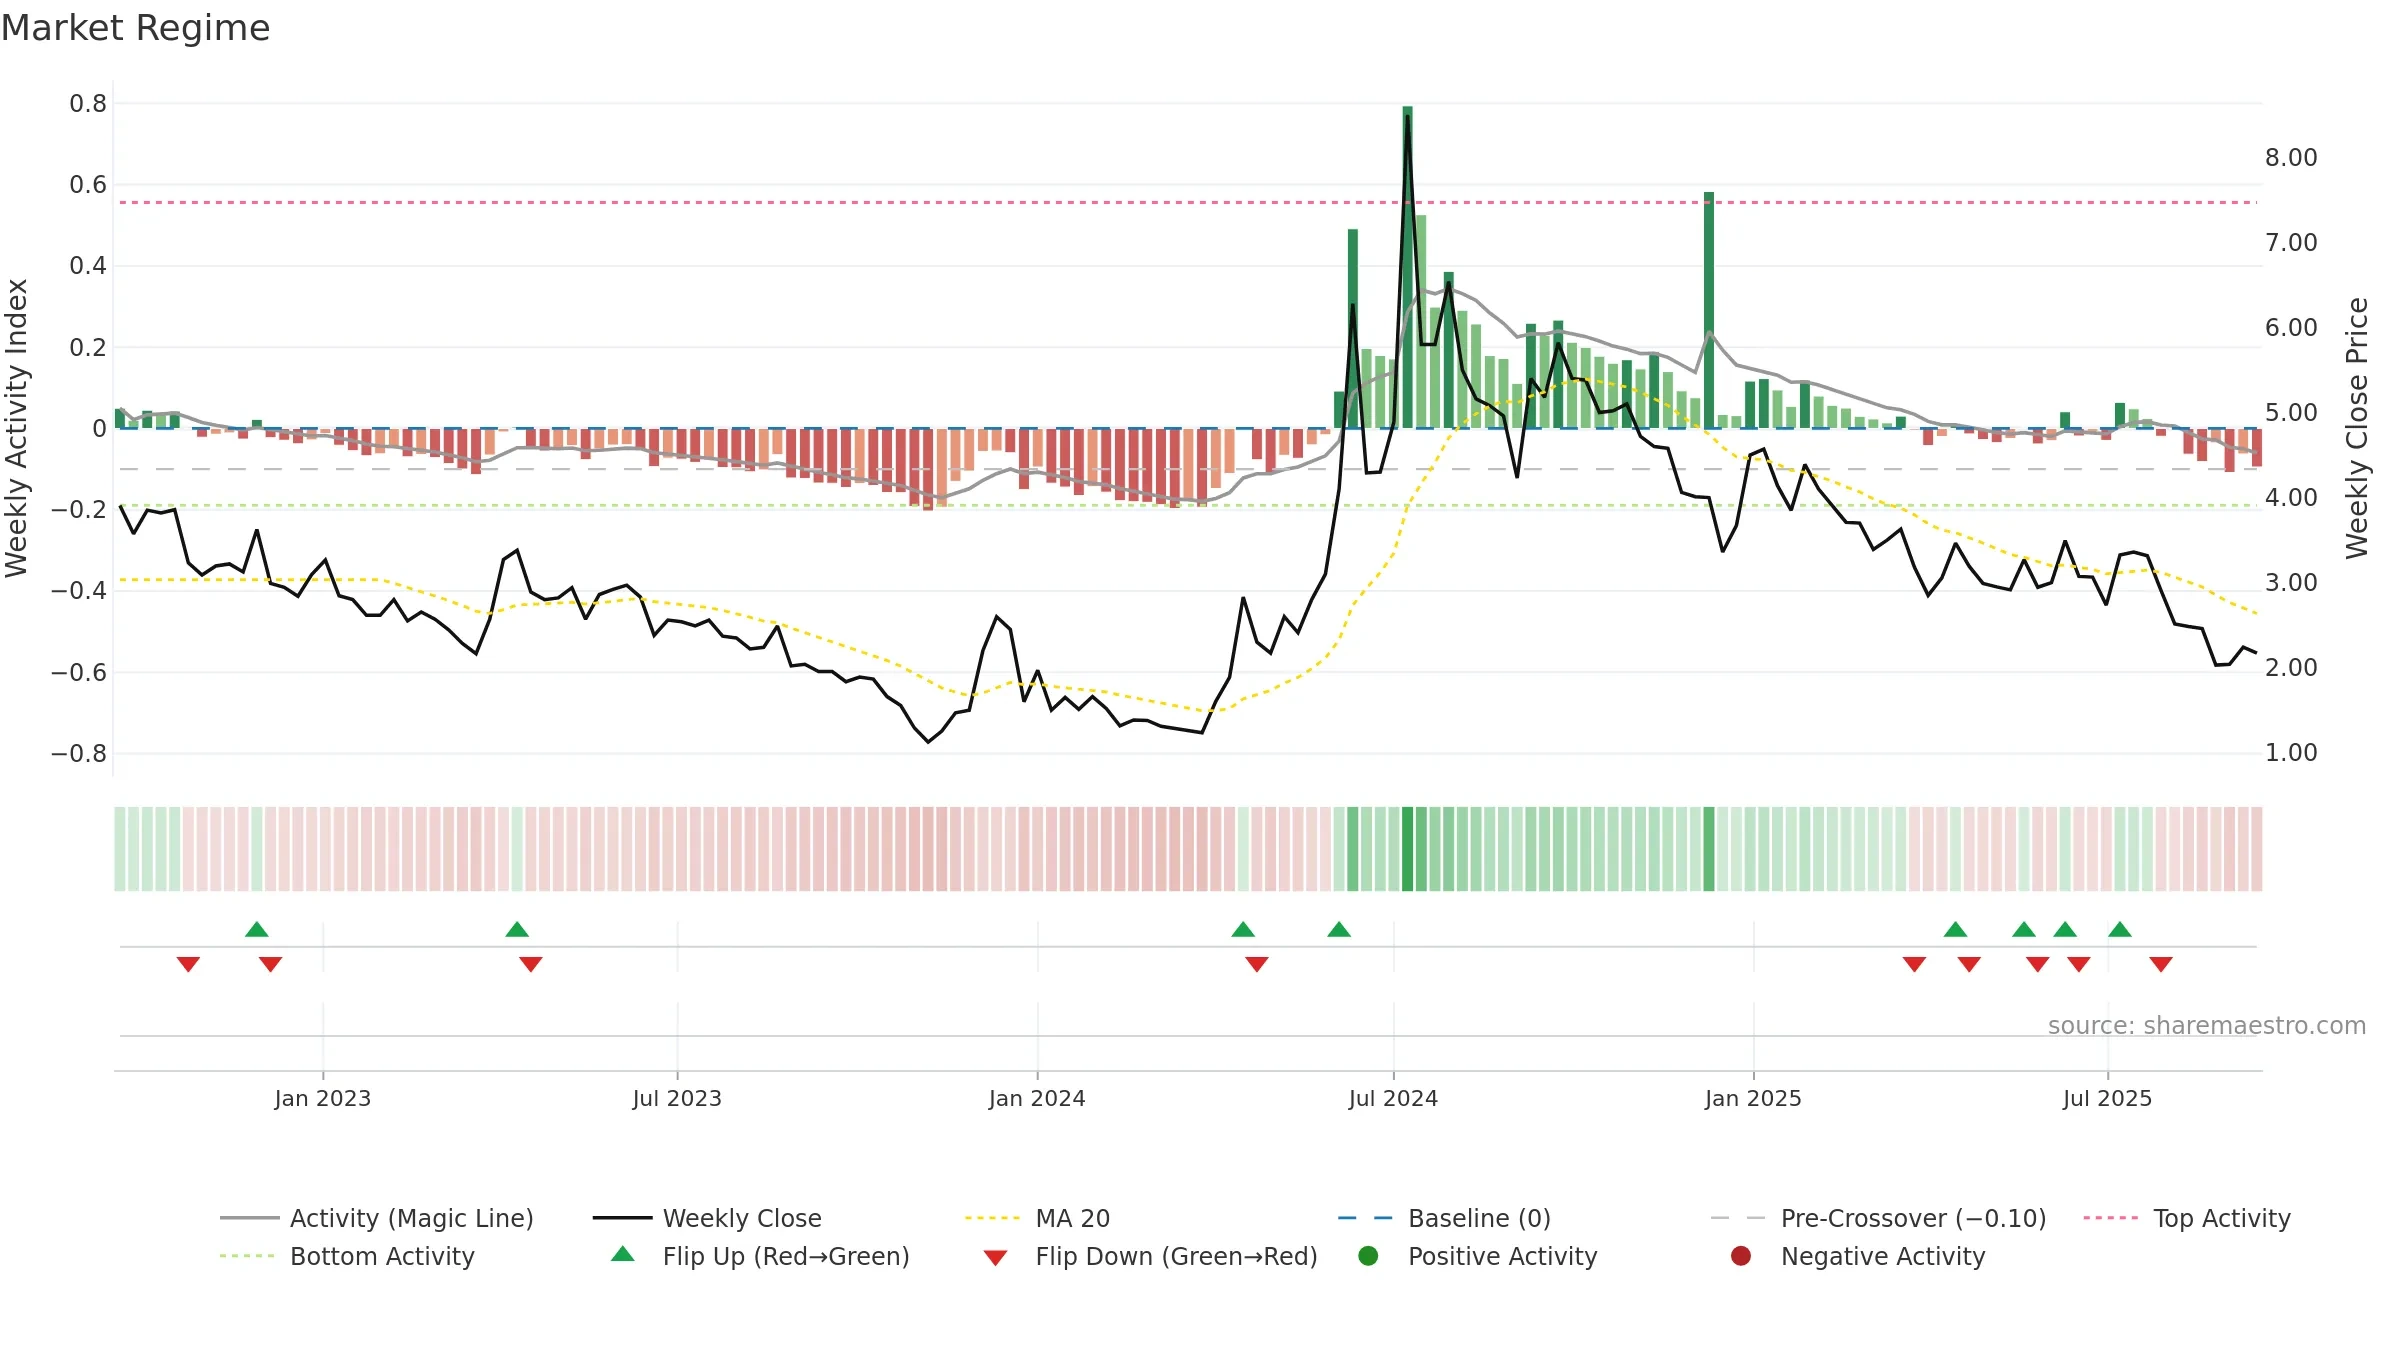Click the green flip-up triangle between Jan and Jul 2023
2400x1350 pixels.
pyautogui.click(x=517, y=929)
